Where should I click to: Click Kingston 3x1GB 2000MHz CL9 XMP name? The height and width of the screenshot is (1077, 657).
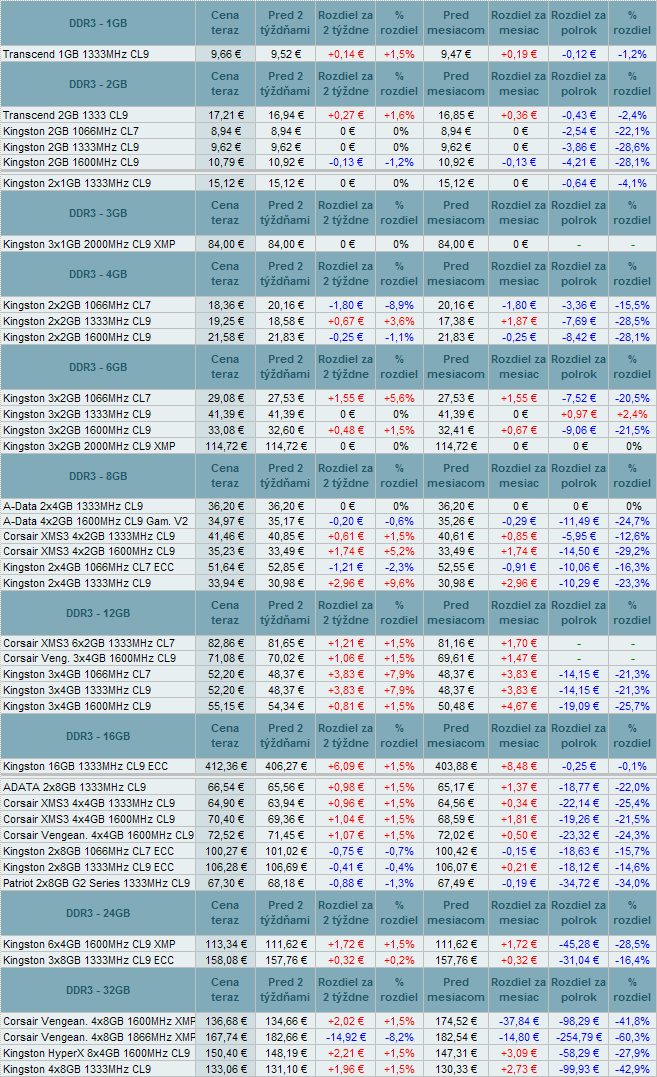[x=89, y=245]
